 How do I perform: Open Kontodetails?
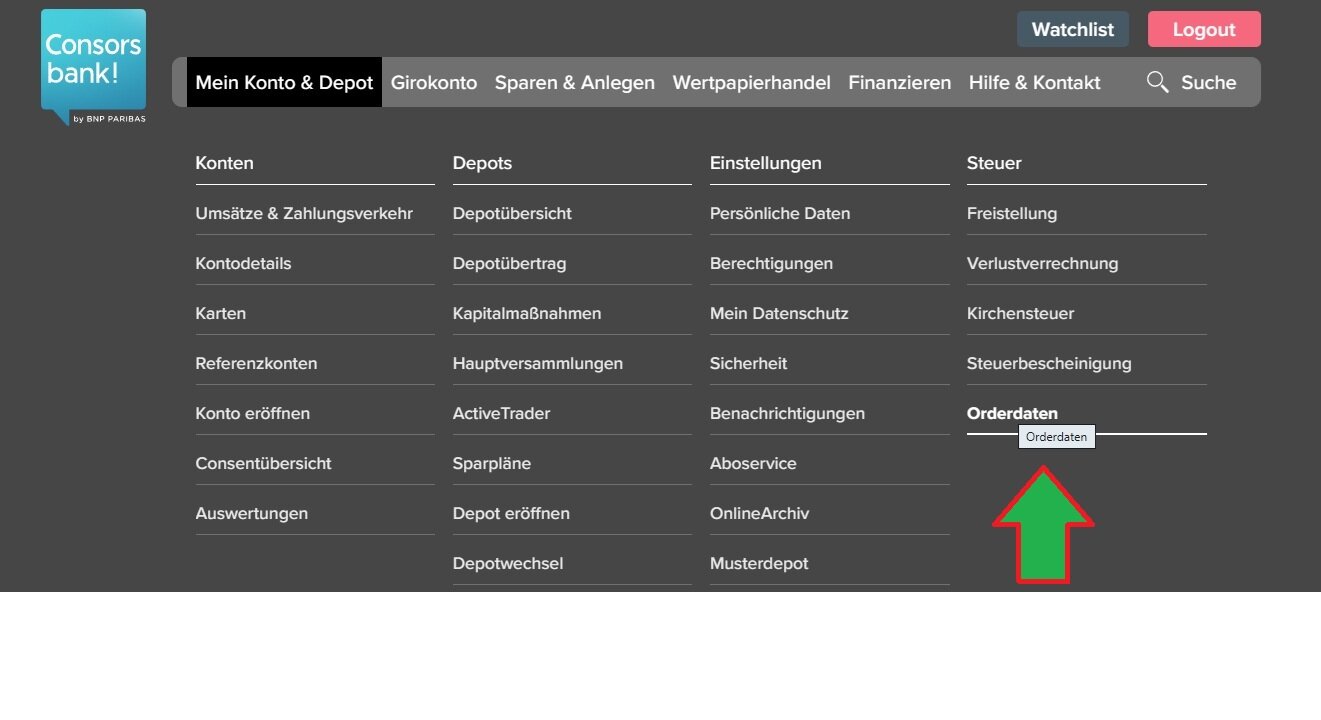point(243,263)
